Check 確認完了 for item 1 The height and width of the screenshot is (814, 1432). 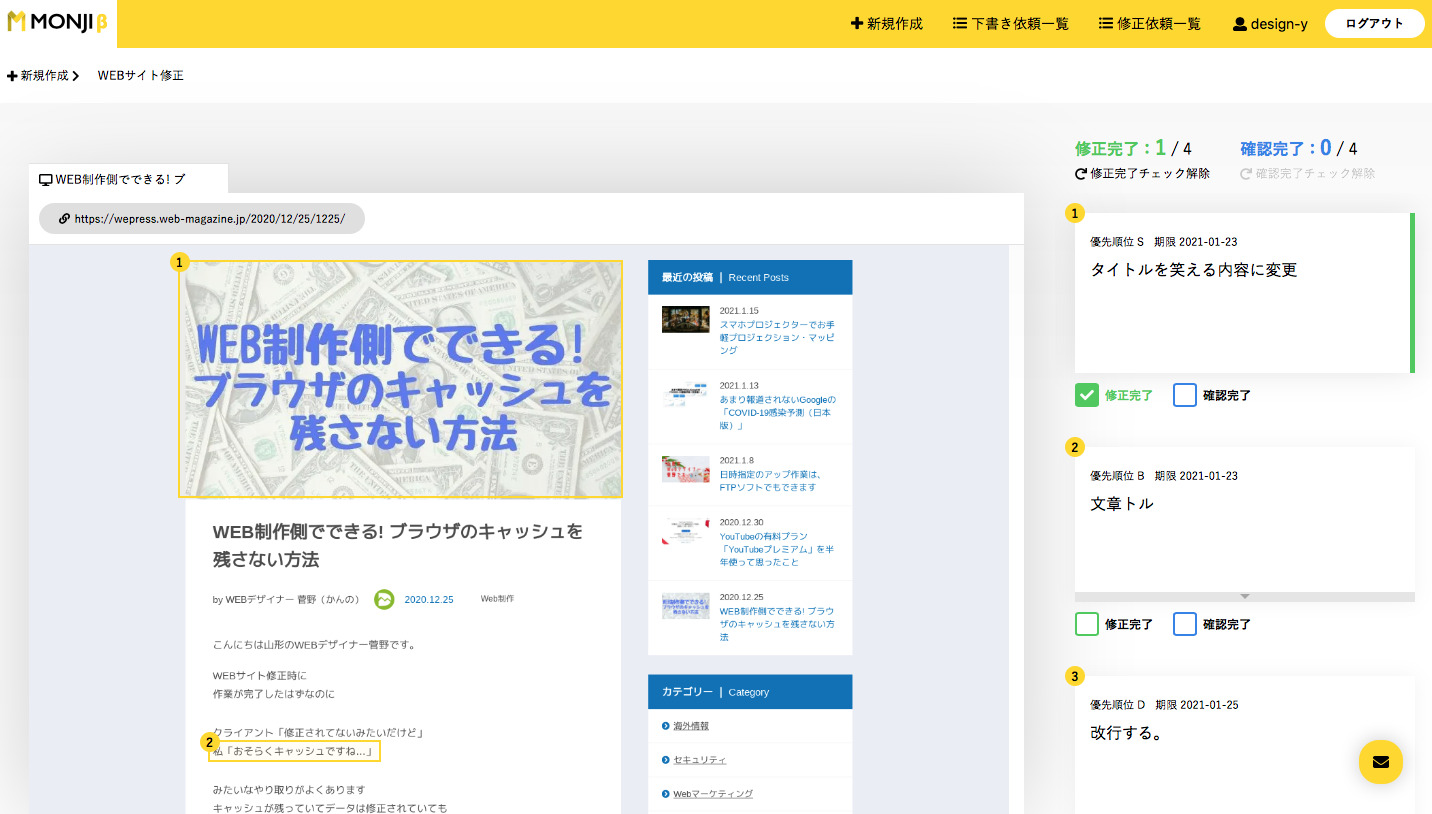(1185, 395)
